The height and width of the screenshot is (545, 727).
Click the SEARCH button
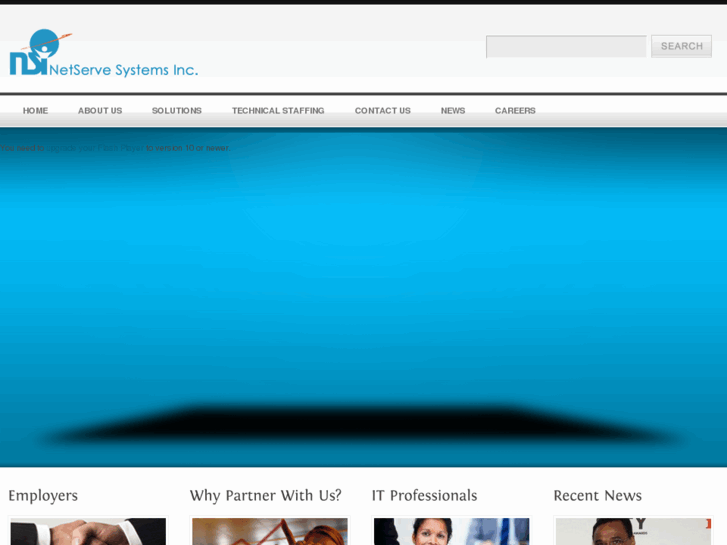point(681,46)
